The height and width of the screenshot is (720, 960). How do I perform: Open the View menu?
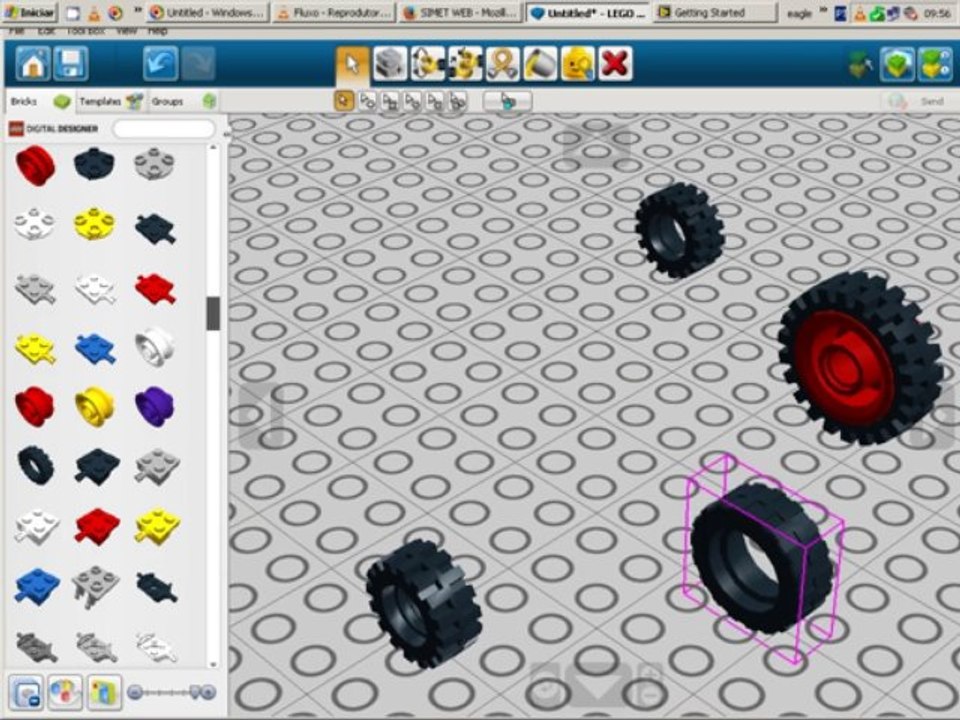126,31
